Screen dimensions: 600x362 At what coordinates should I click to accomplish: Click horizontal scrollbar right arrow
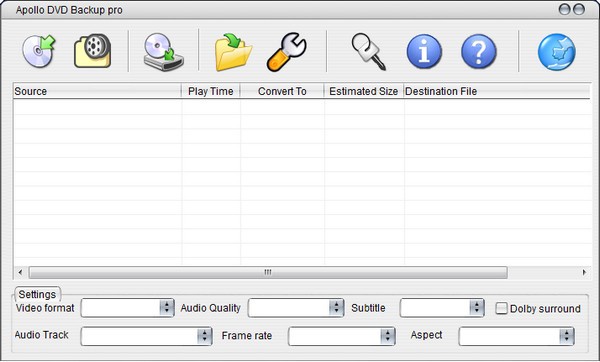(x=584, y=272)
